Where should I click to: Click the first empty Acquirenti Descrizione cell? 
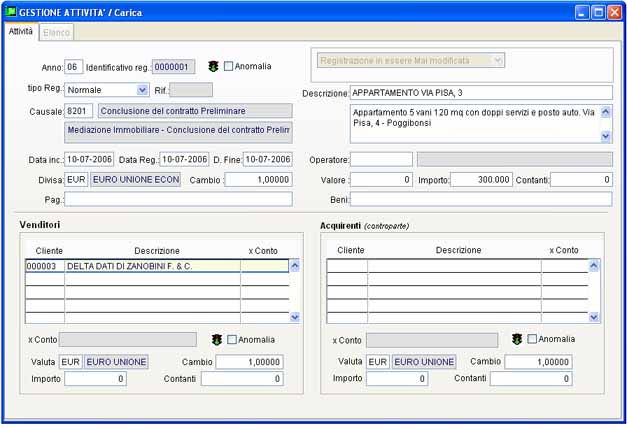pos(454,266)
